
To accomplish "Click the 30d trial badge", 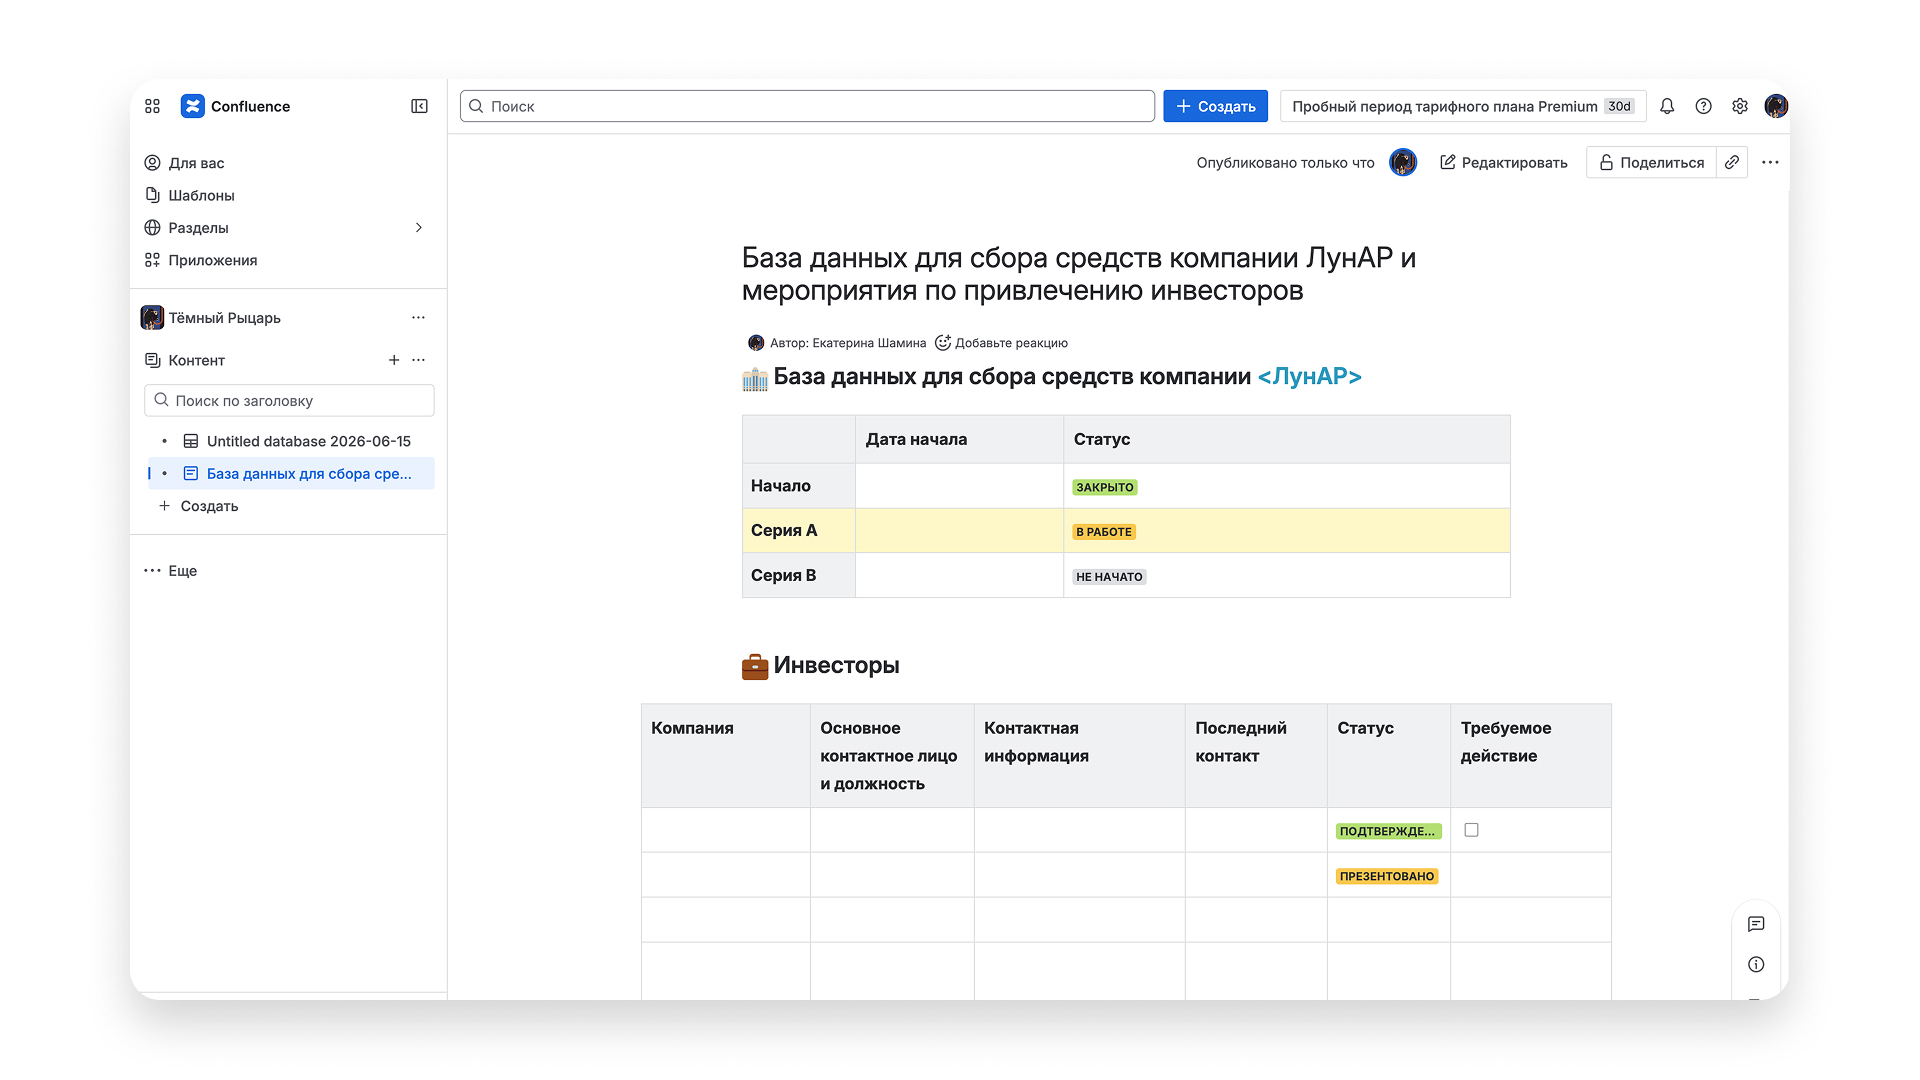I will coord(1619,106).
